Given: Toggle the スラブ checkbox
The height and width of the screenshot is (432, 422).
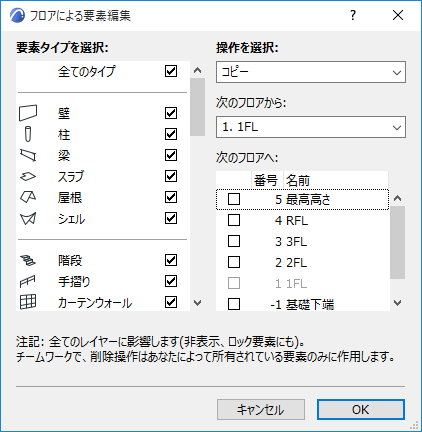Looking at the screenshot, I should (171, 176).
